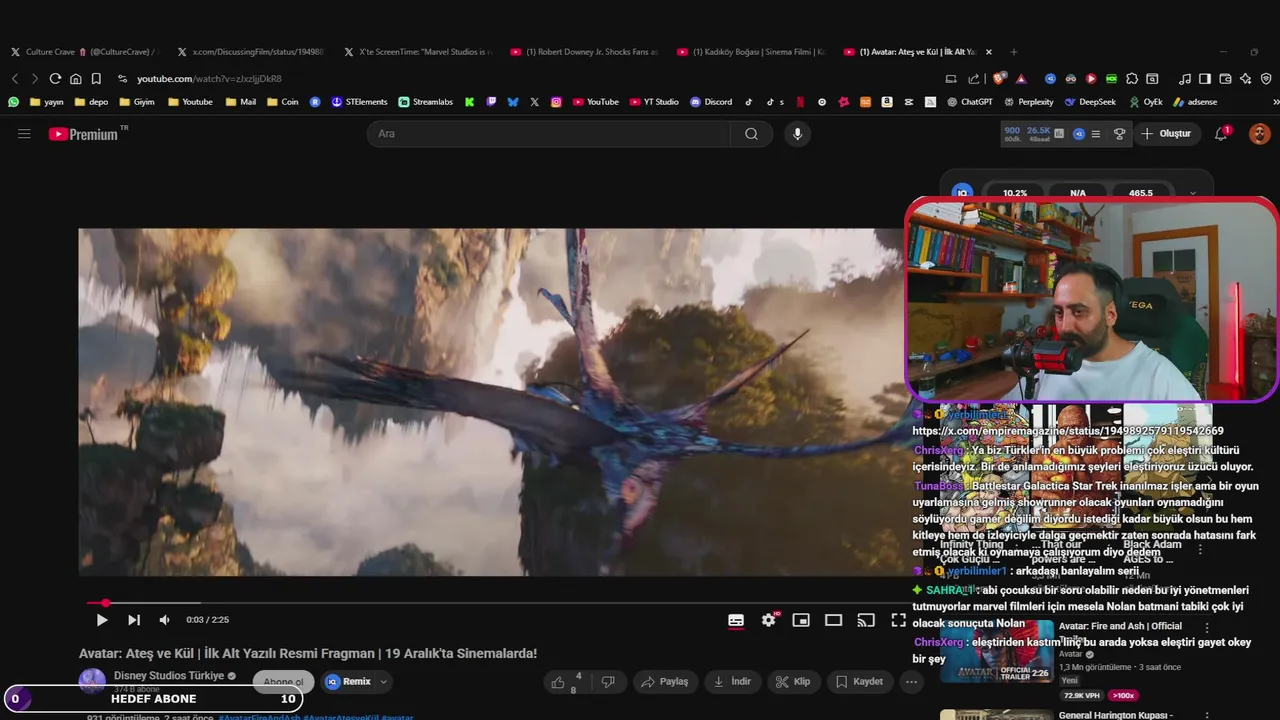Screen dimensions: 1280x720
Task: Start voice search with the microphone
Action: tap(797, 133)
